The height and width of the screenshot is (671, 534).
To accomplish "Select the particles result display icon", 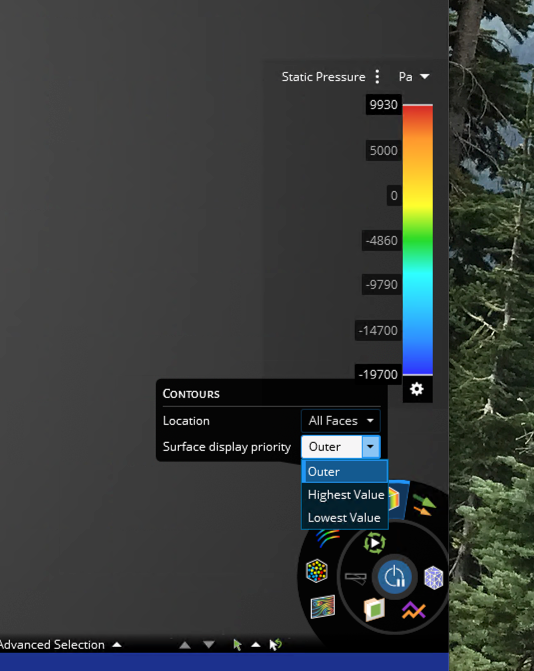I will click(317, 571).
